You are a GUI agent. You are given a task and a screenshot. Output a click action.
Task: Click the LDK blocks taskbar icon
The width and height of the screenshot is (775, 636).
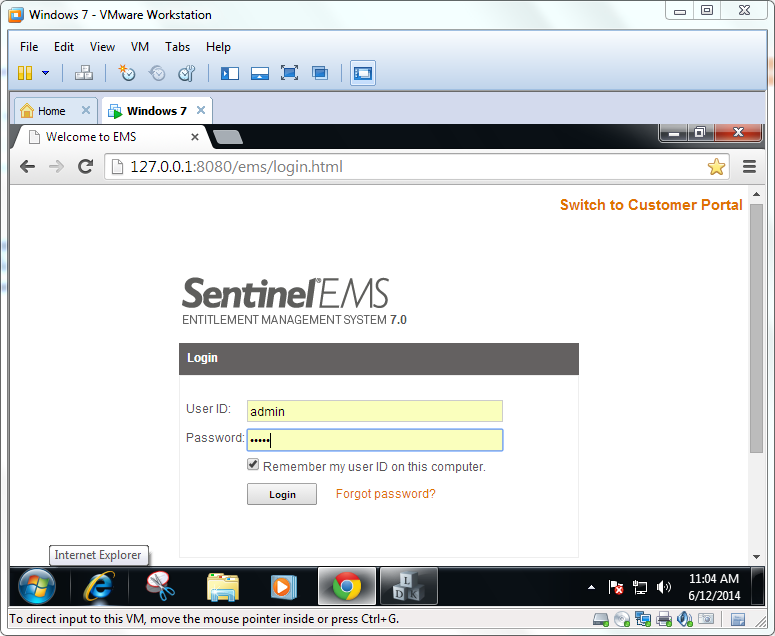click(x=409, y=586)
